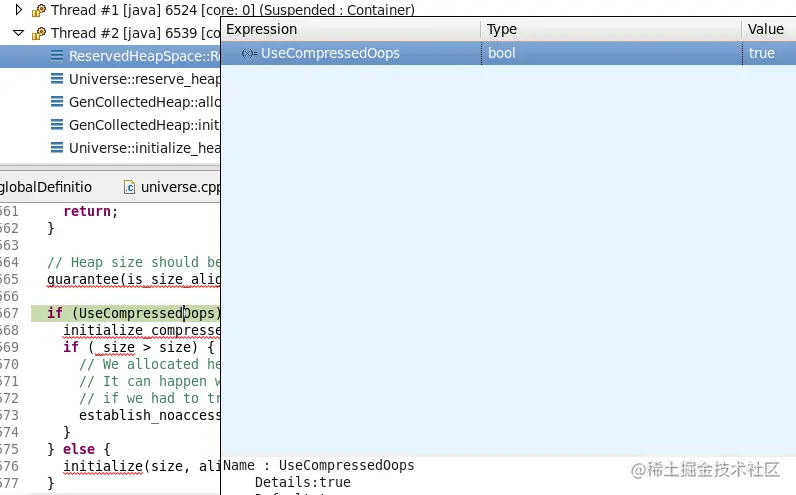Viewport: 796px width, 495px height.
Task: Click the 'return;' statement in code
Action: 90,211
